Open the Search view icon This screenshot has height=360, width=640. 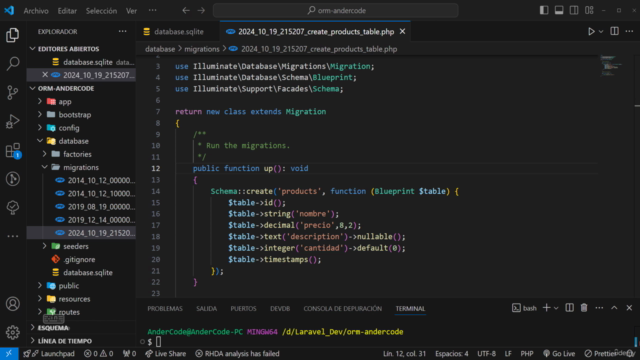click(x=13, y=63)
